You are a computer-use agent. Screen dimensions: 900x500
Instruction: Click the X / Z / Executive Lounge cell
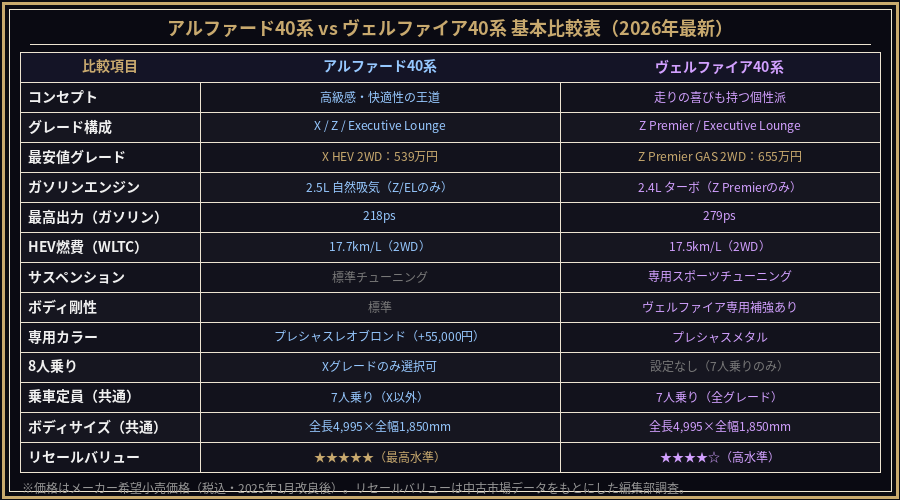tap(380, 127)
